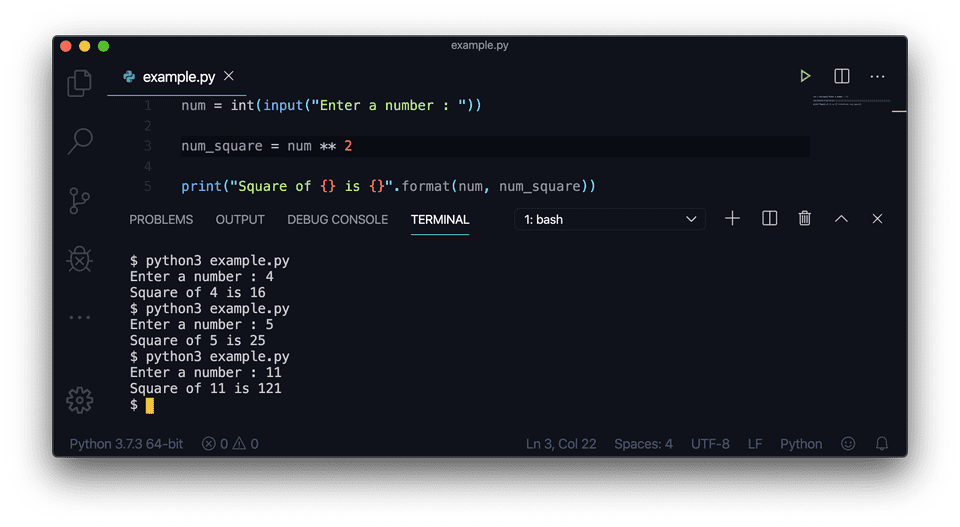Screen dimensions: 960x527
Task: Click the yellow minimize window button
Action: click(x=84, y=46)
